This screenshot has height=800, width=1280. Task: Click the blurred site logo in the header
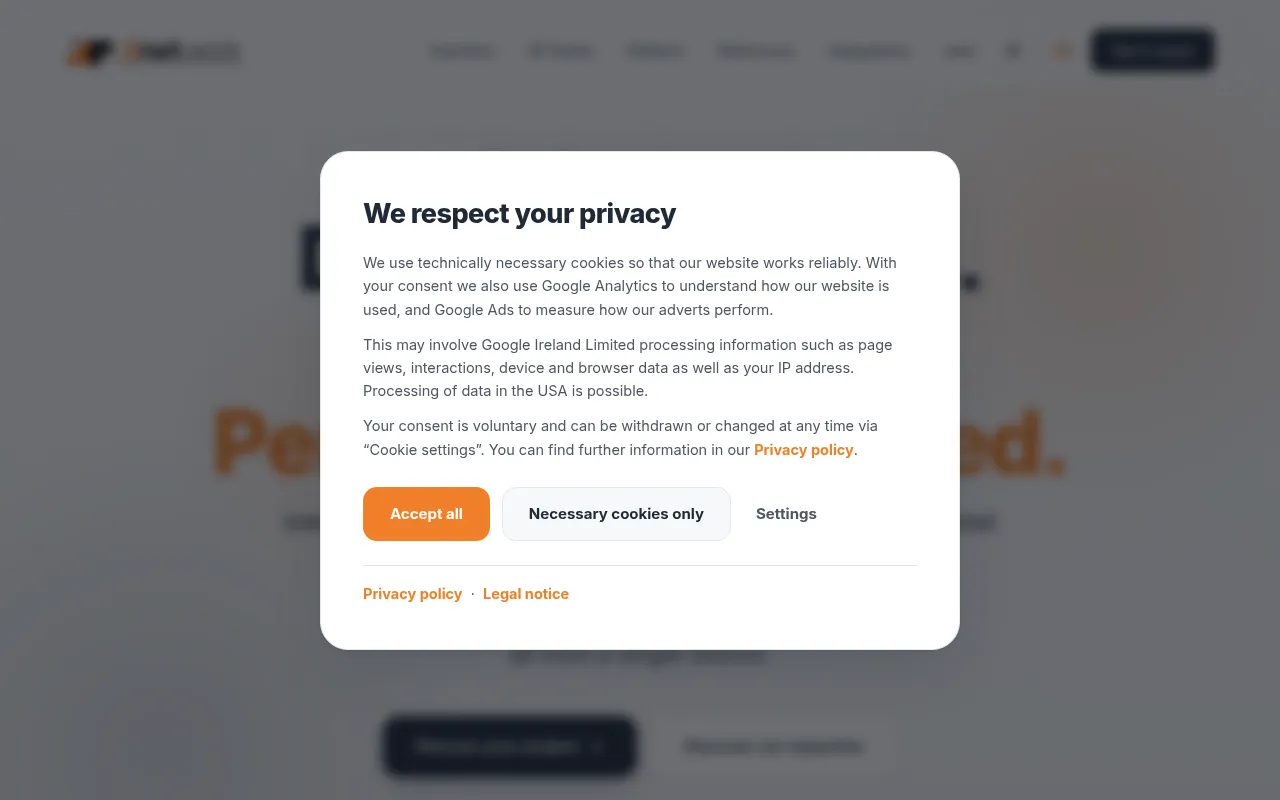pos(154,52)
